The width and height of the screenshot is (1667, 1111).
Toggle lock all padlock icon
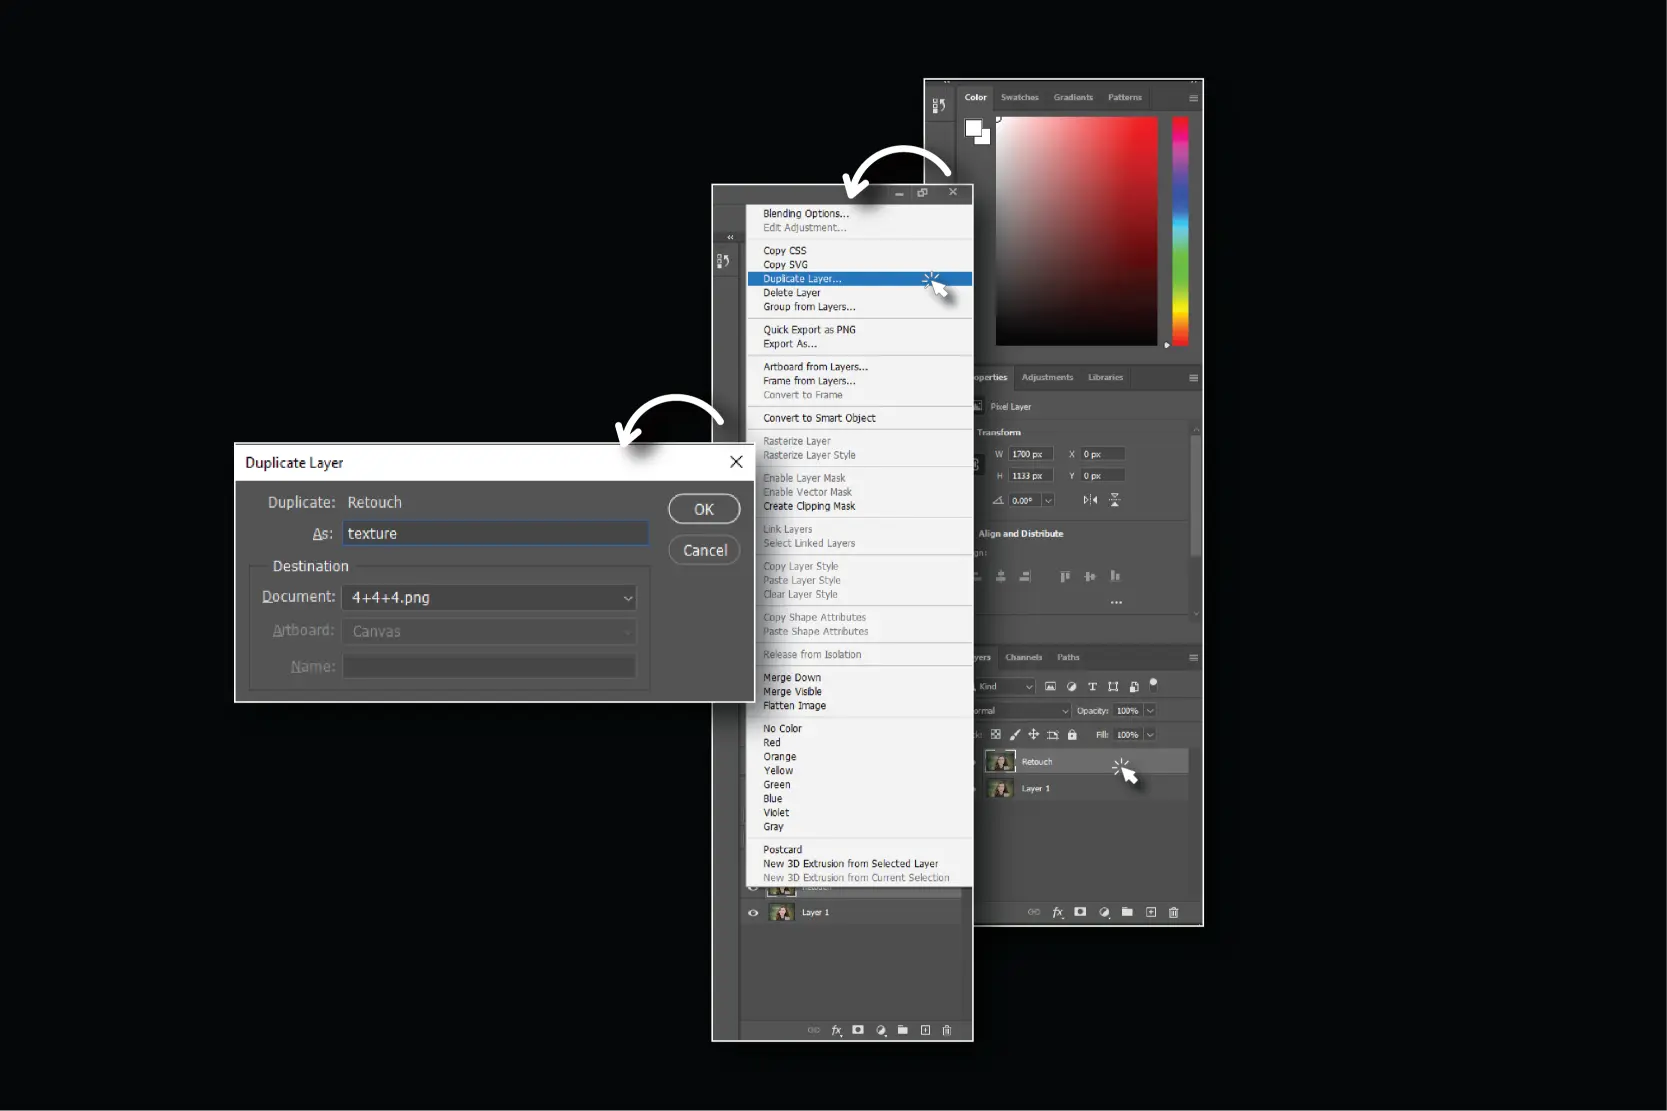pos(1072,735)
